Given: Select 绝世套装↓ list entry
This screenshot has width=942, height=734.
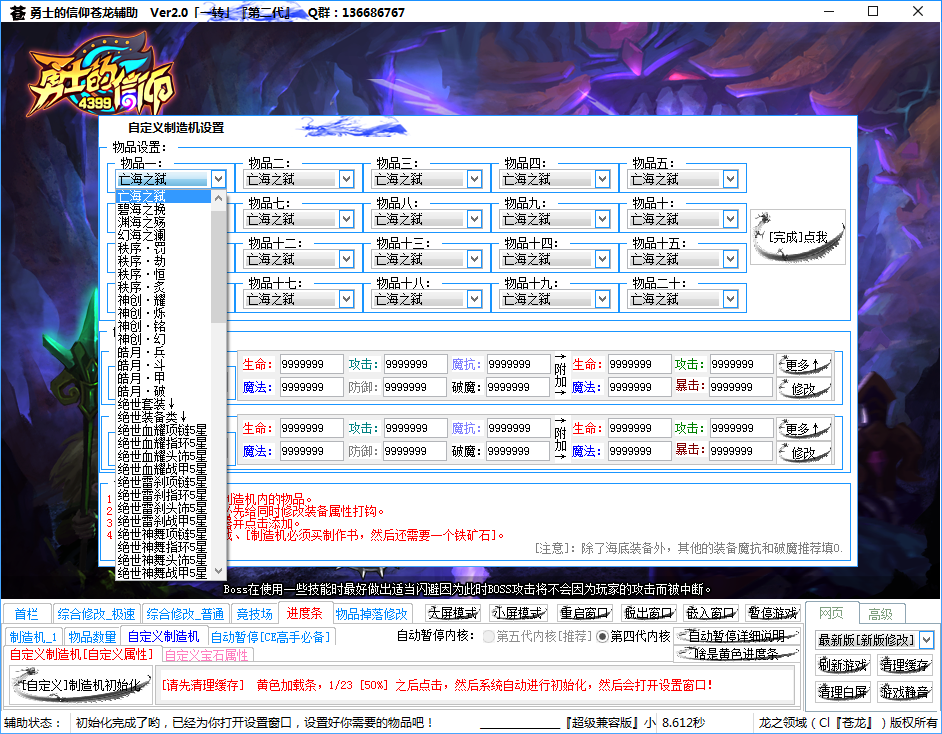Looking at the screenshot, I should (163, 404).
